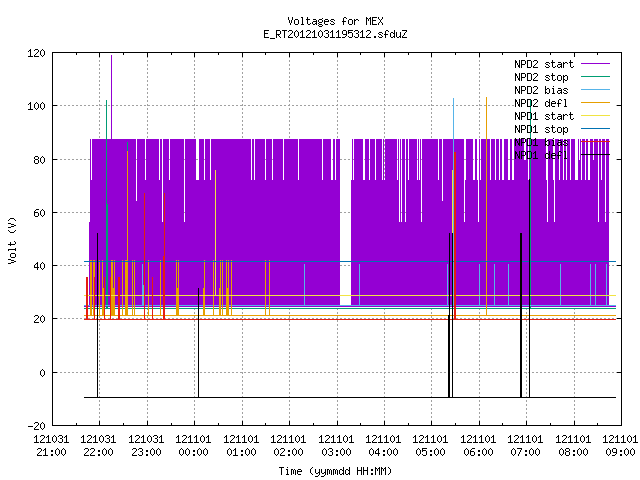Click the 121031 21:00 time tick label
The width and height of the screenshot is (640, 480).
(51, 446)
